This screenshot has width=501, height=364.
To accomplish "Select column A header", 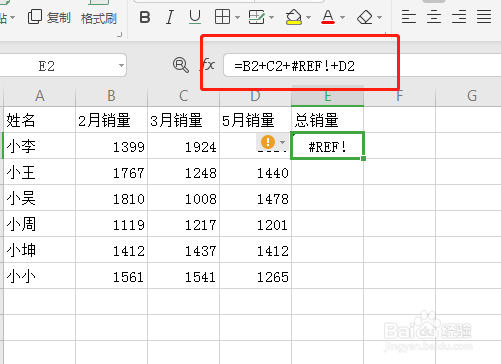I will click(40, 96).
